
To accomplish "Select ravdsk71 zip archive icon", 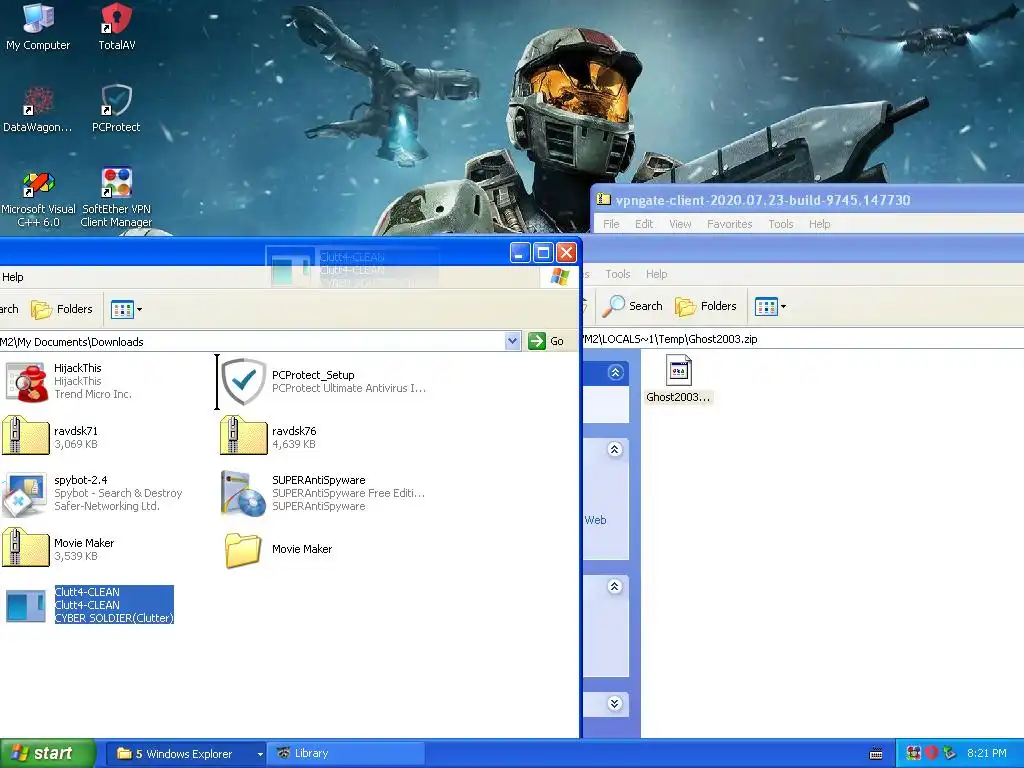I will click(x=25, y=435).
